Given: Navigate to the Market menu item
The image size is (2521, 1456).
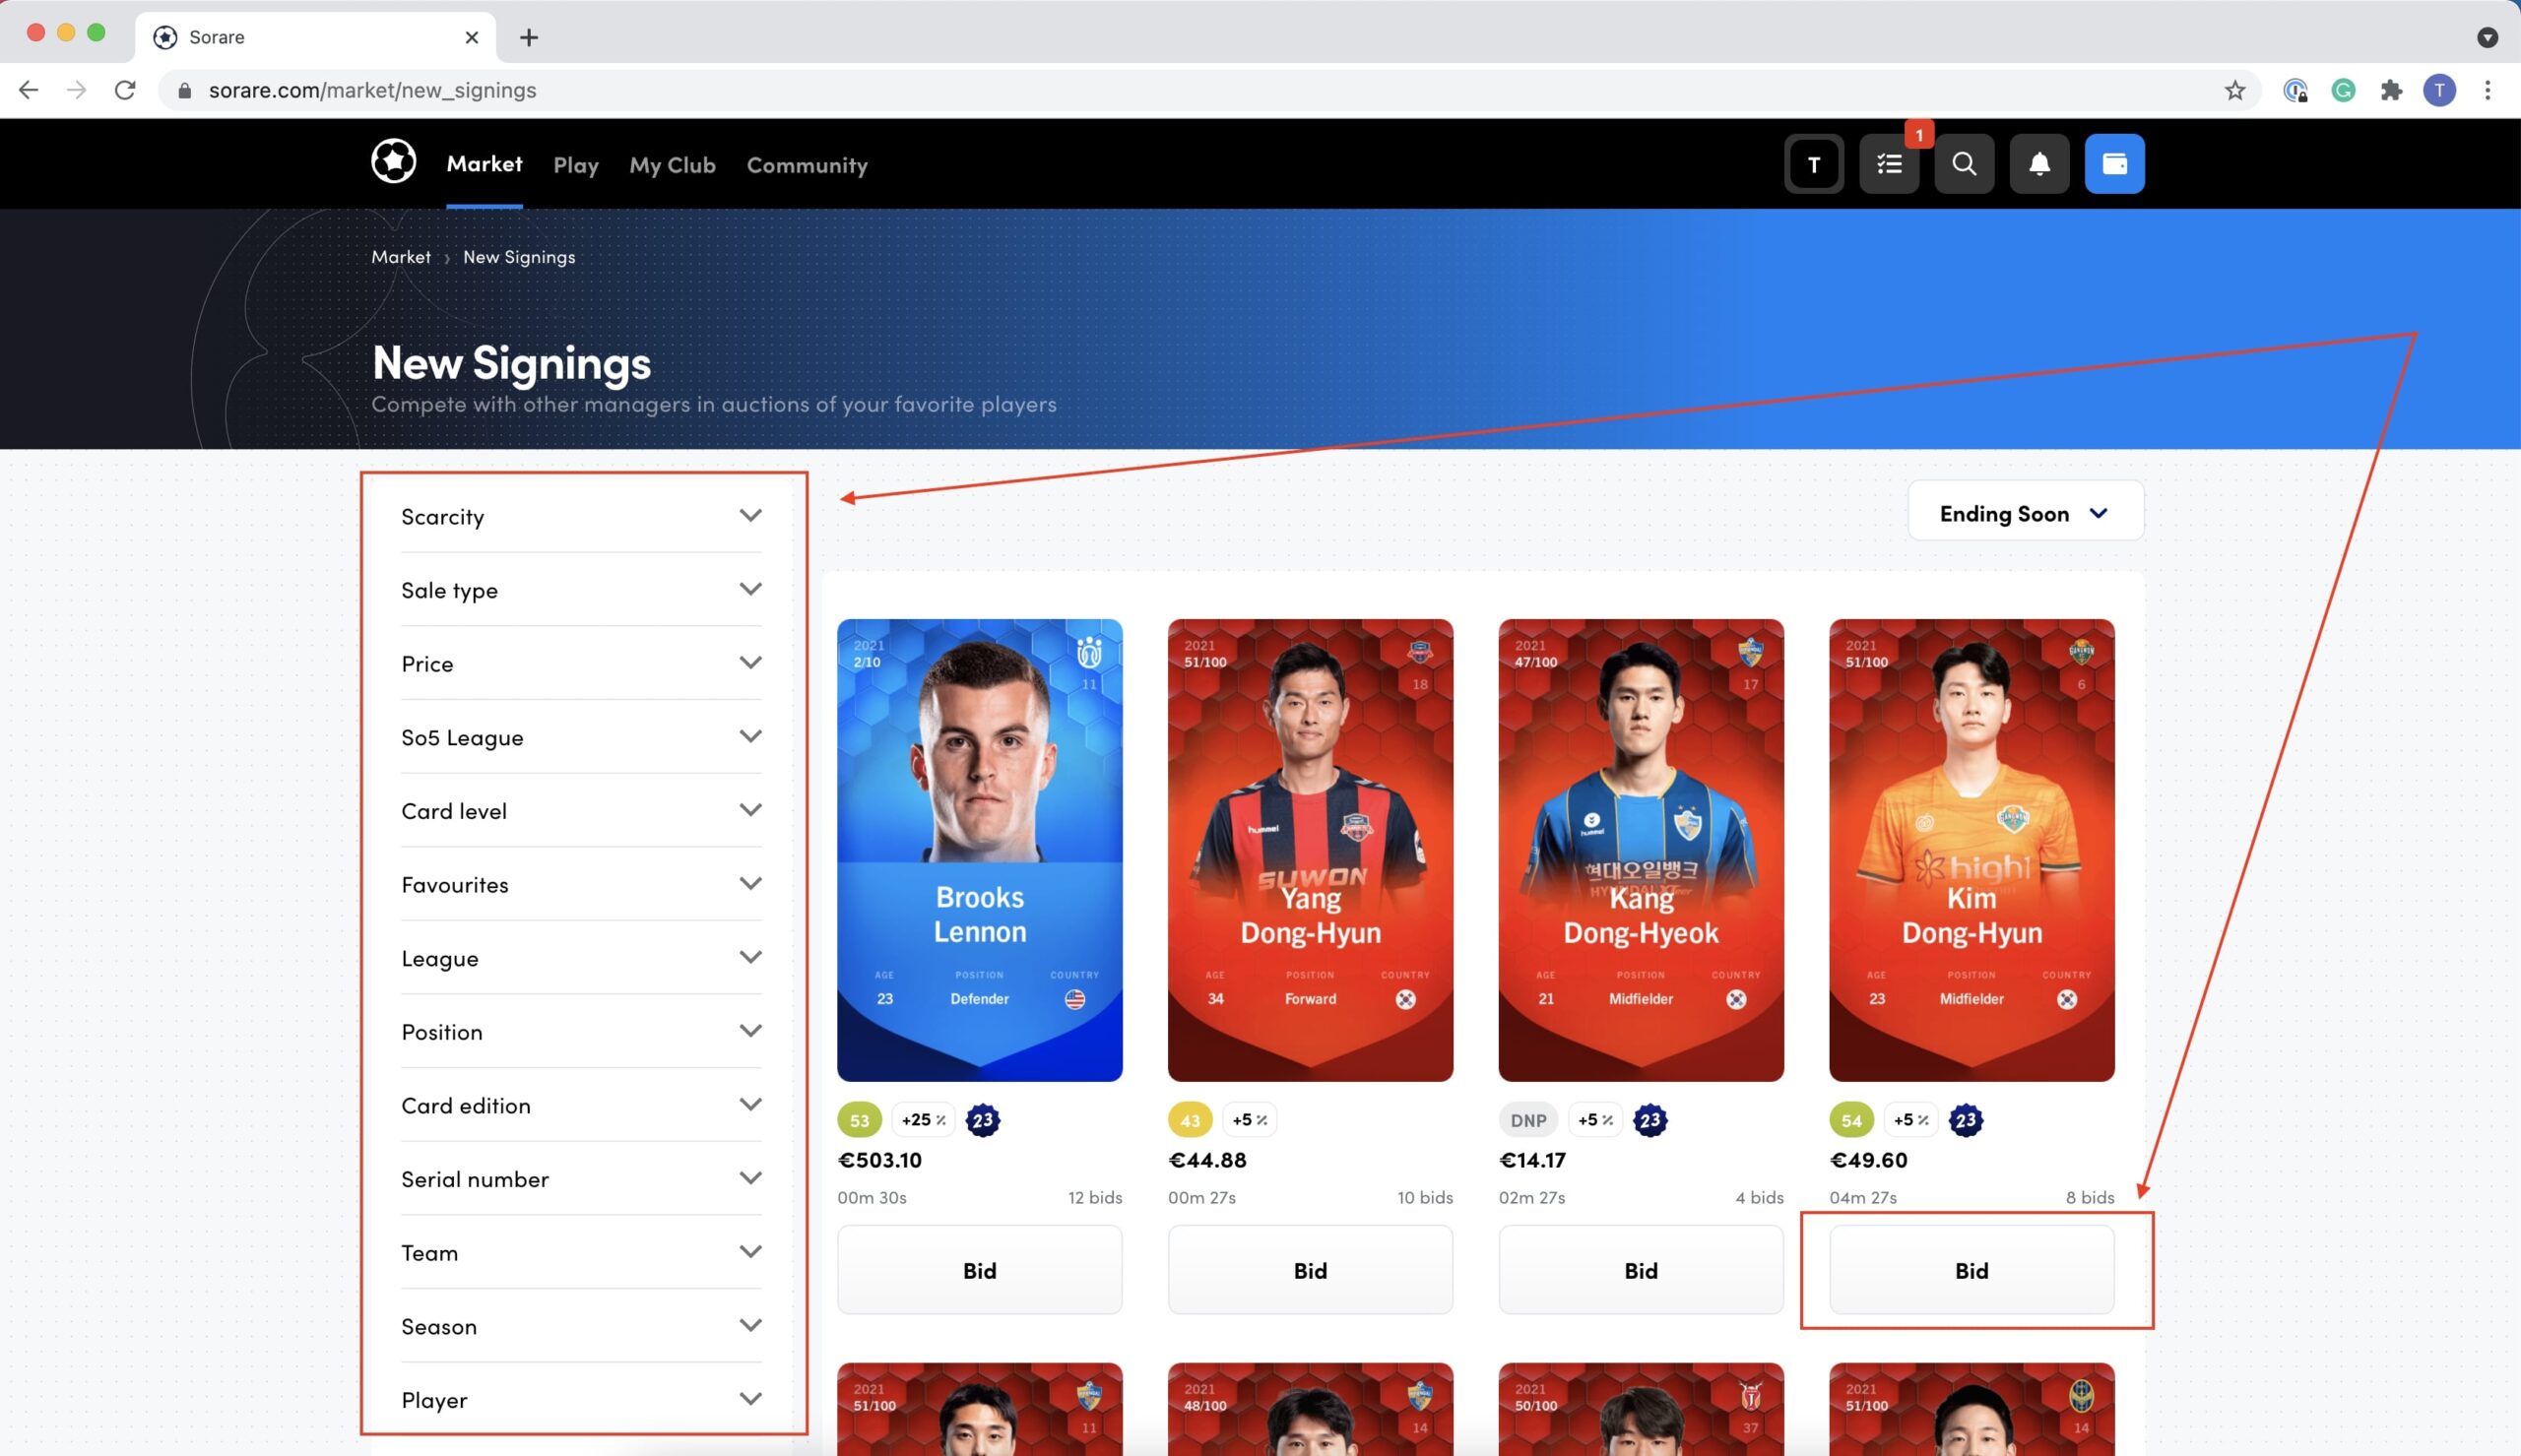Looking at the screenshot, I should (x=484, y=163).
